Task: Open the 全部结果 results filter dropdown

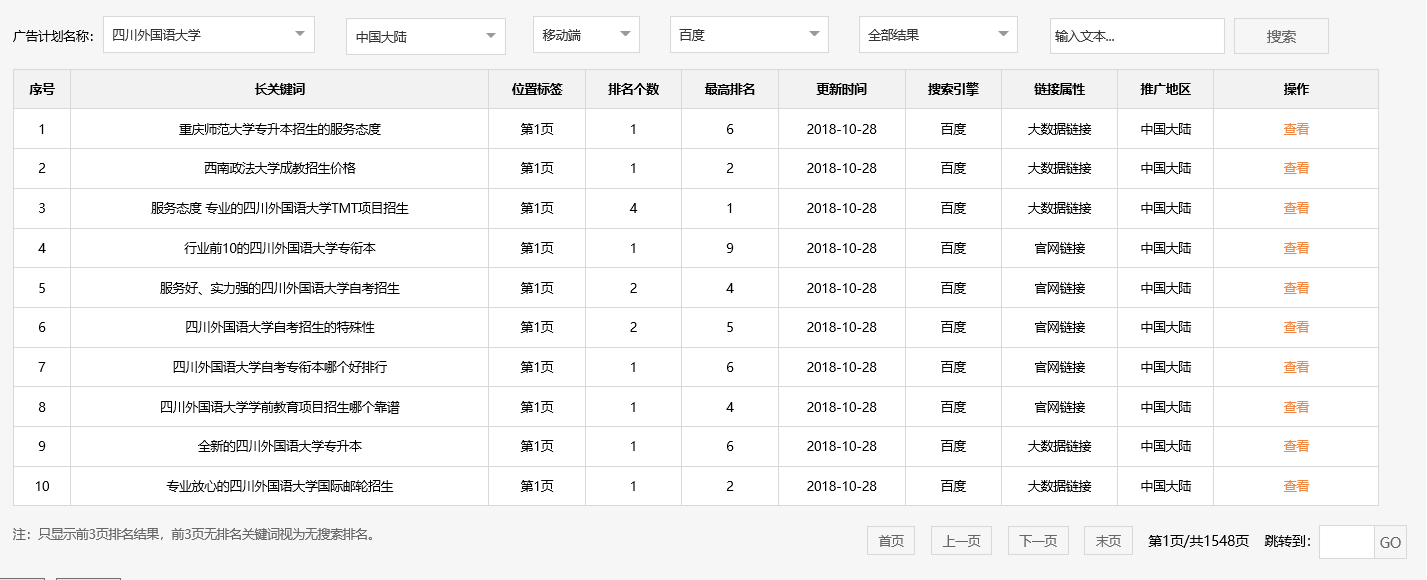Action: tap(936, 34)
